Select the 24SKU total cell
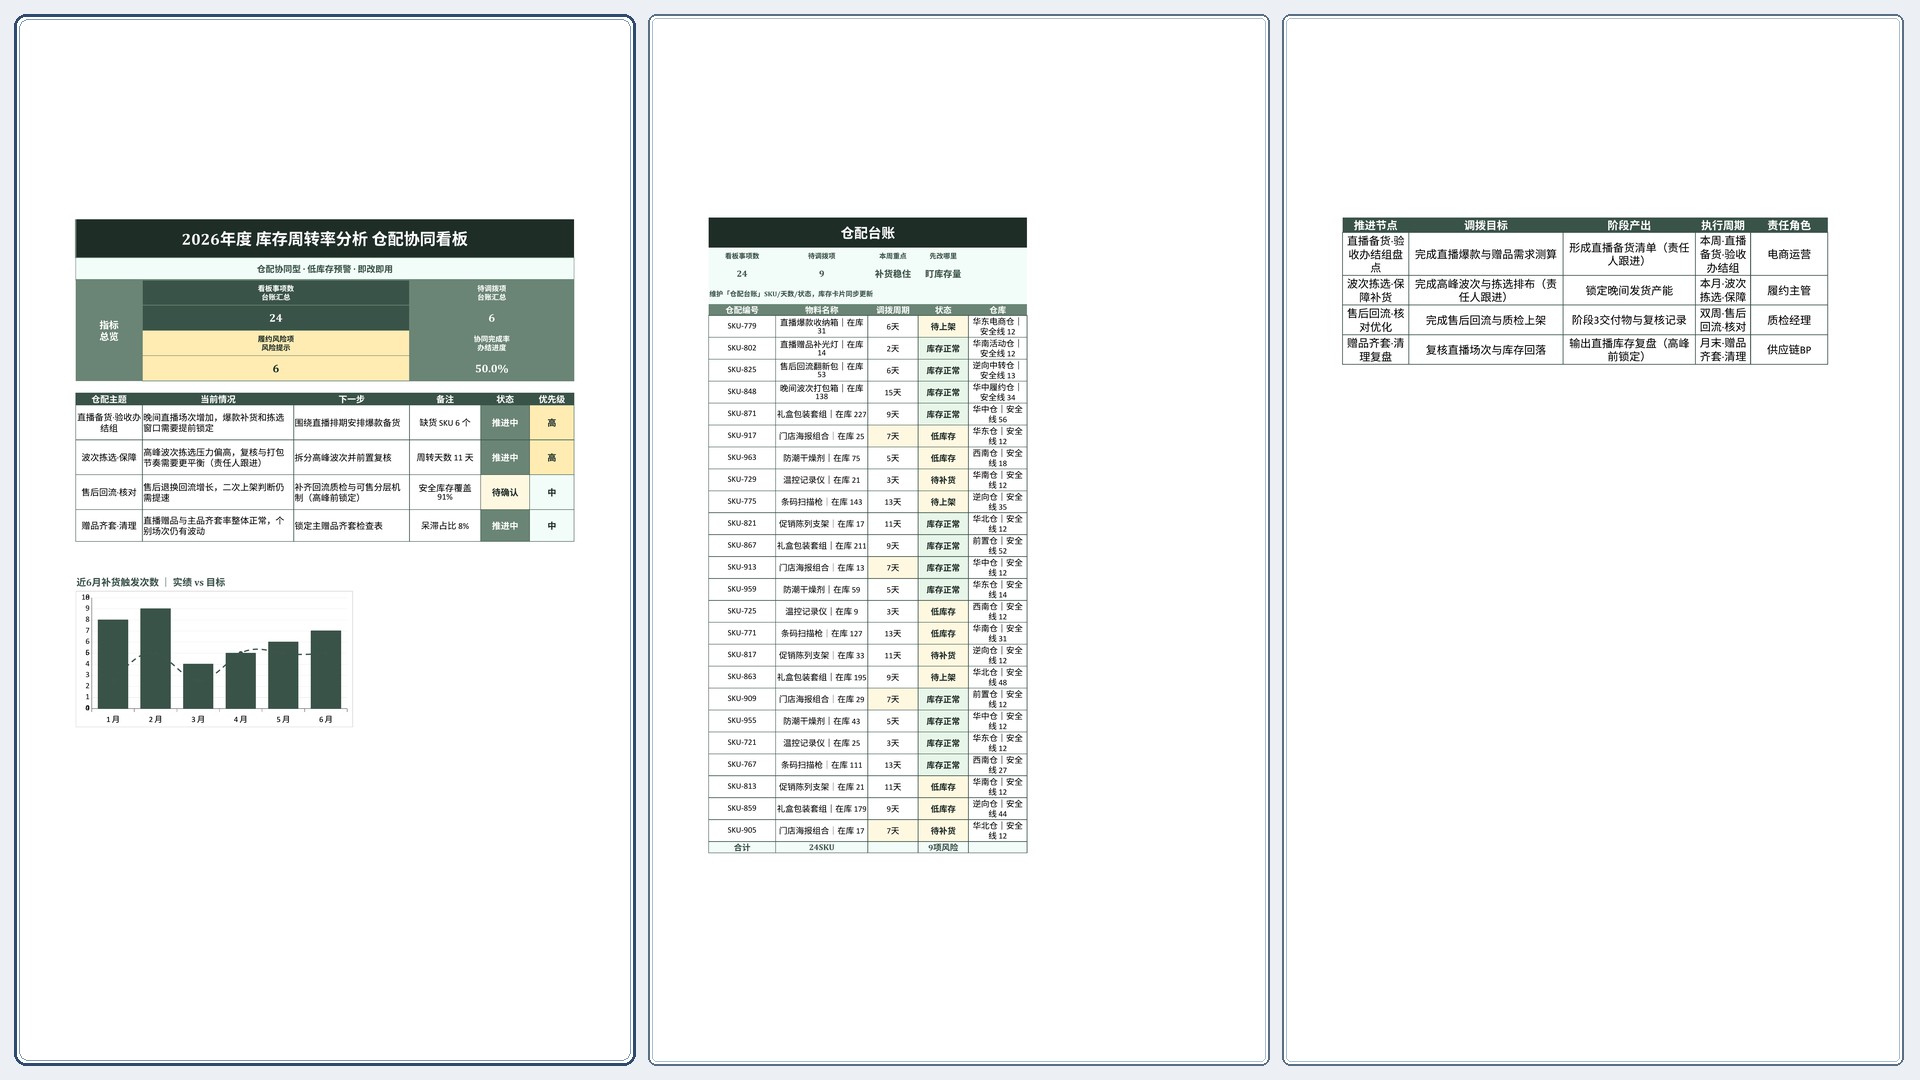The image size is (1920, 1080). tap(821, 847)
